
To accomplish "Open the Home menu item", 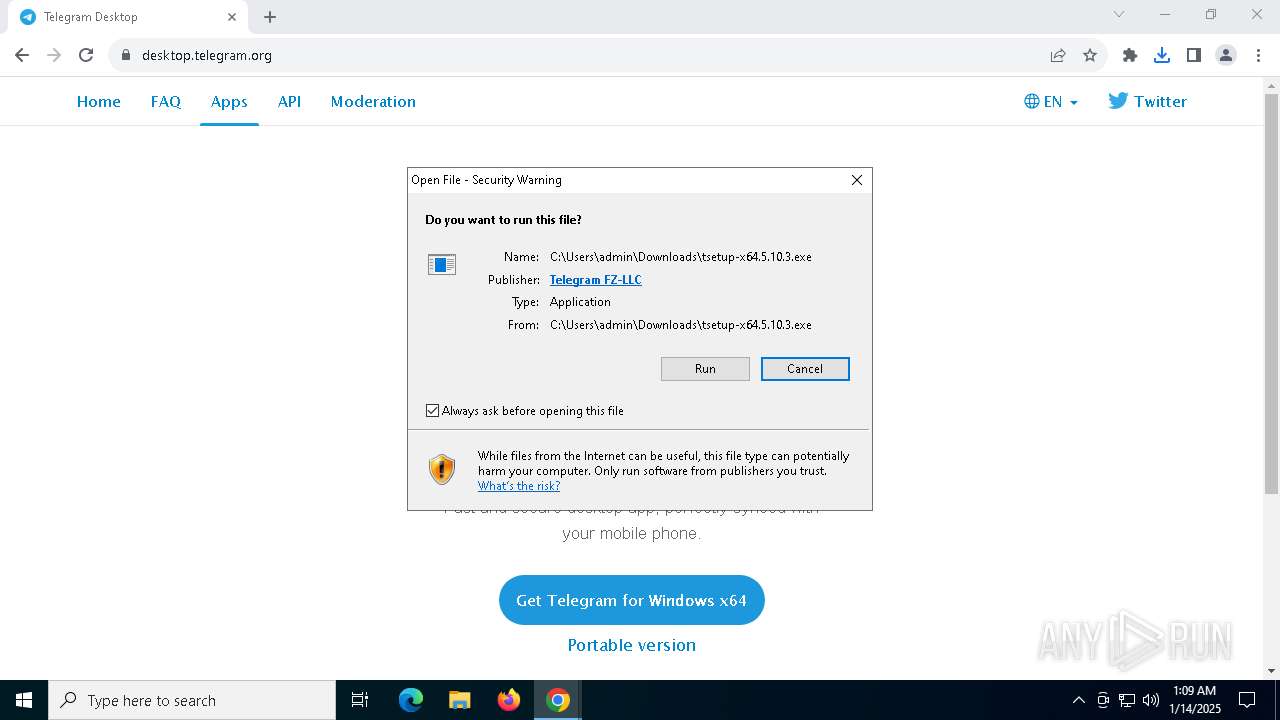I will 99,101.
